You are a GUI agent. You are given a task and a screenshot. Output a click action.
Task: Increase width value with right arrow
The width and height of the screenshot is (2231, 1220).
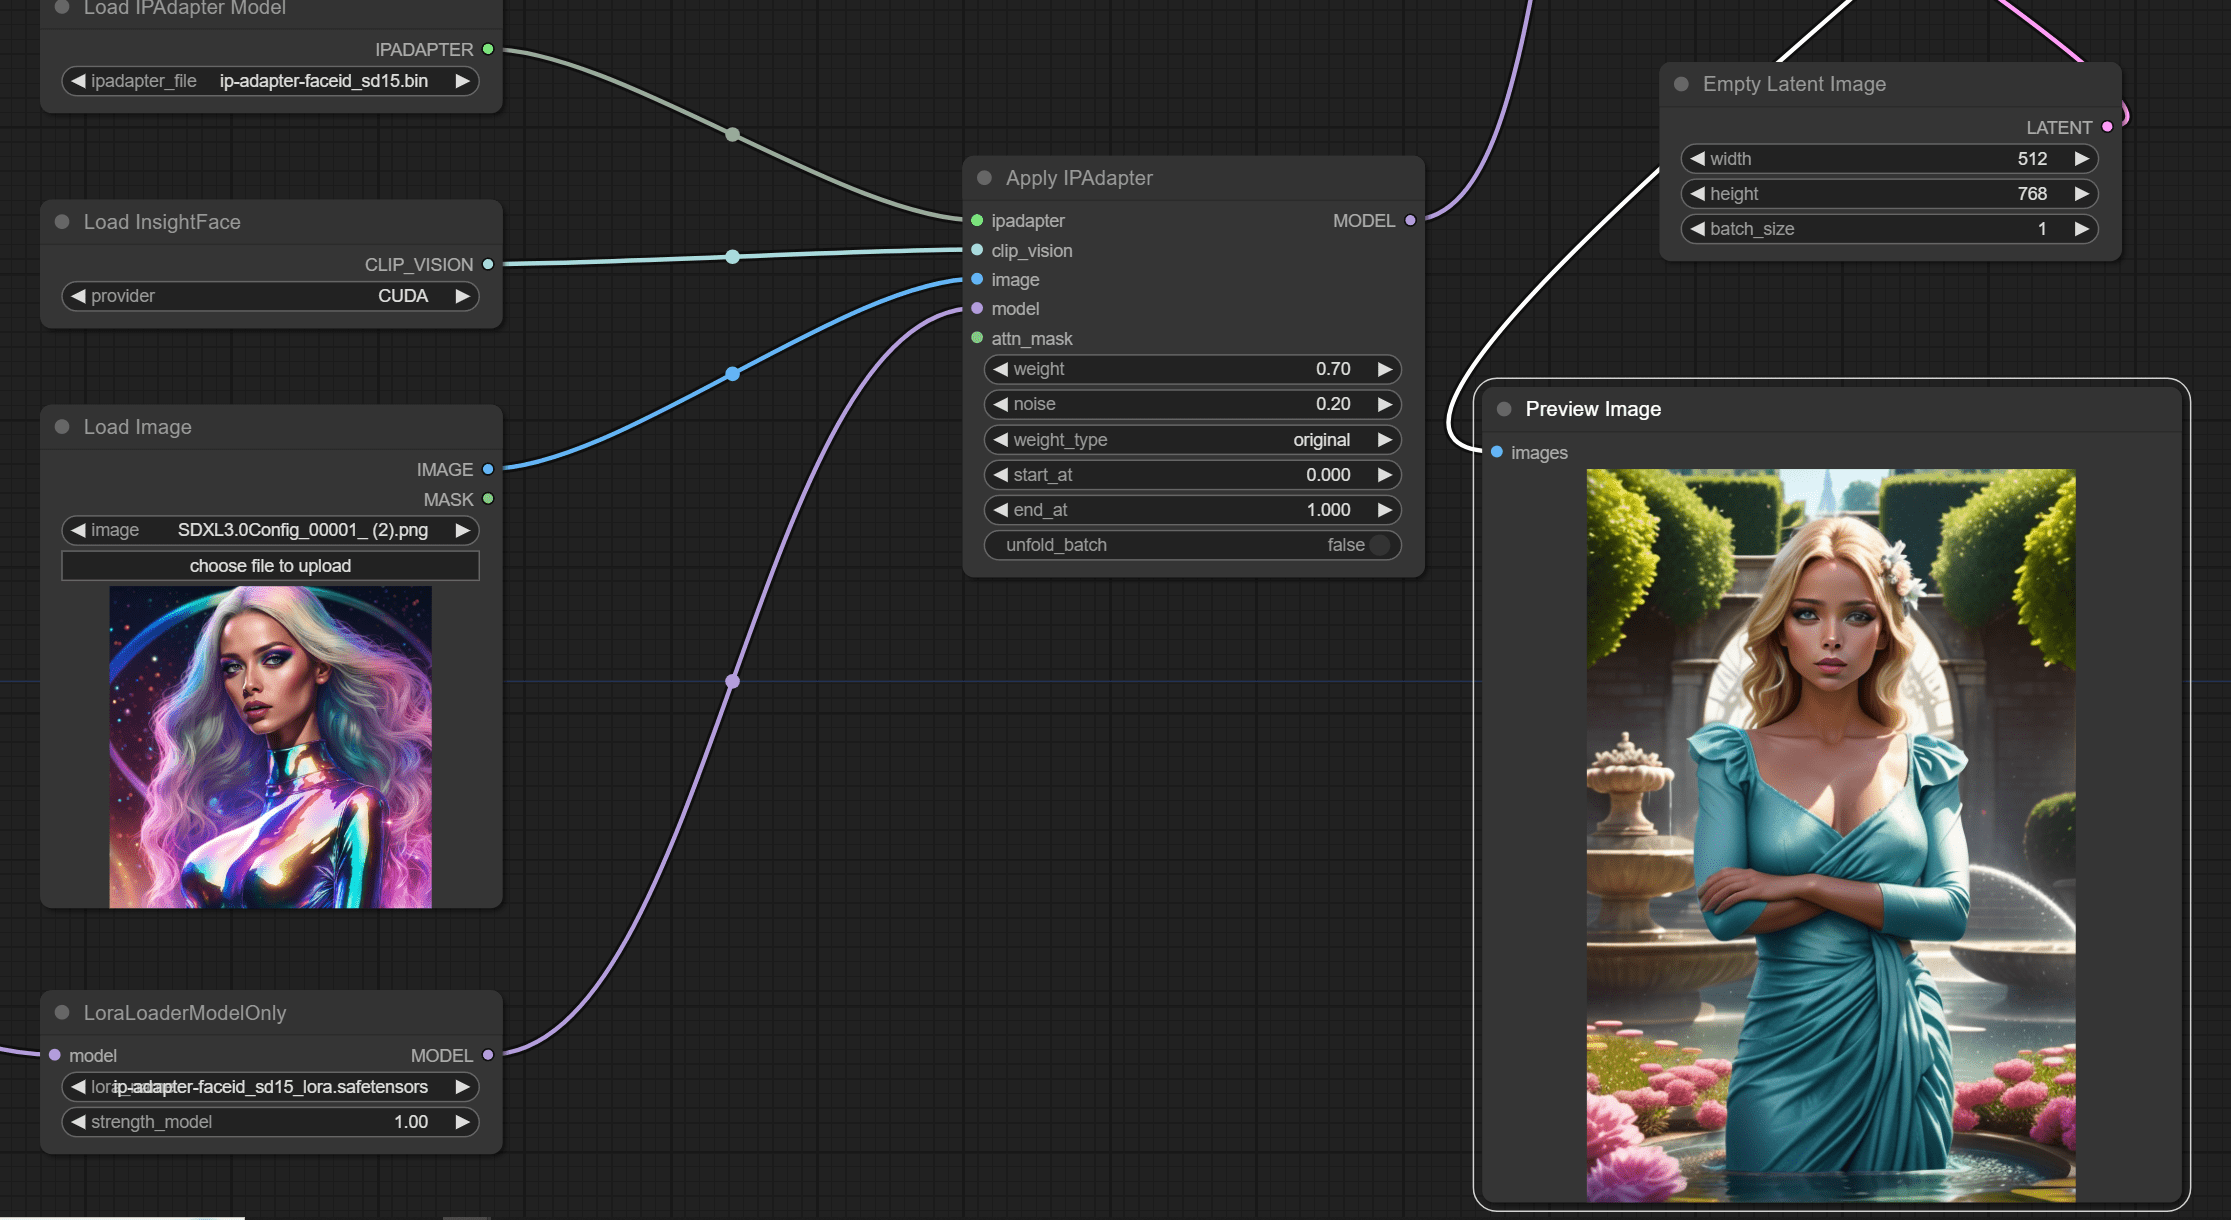tap(2081, 159)
